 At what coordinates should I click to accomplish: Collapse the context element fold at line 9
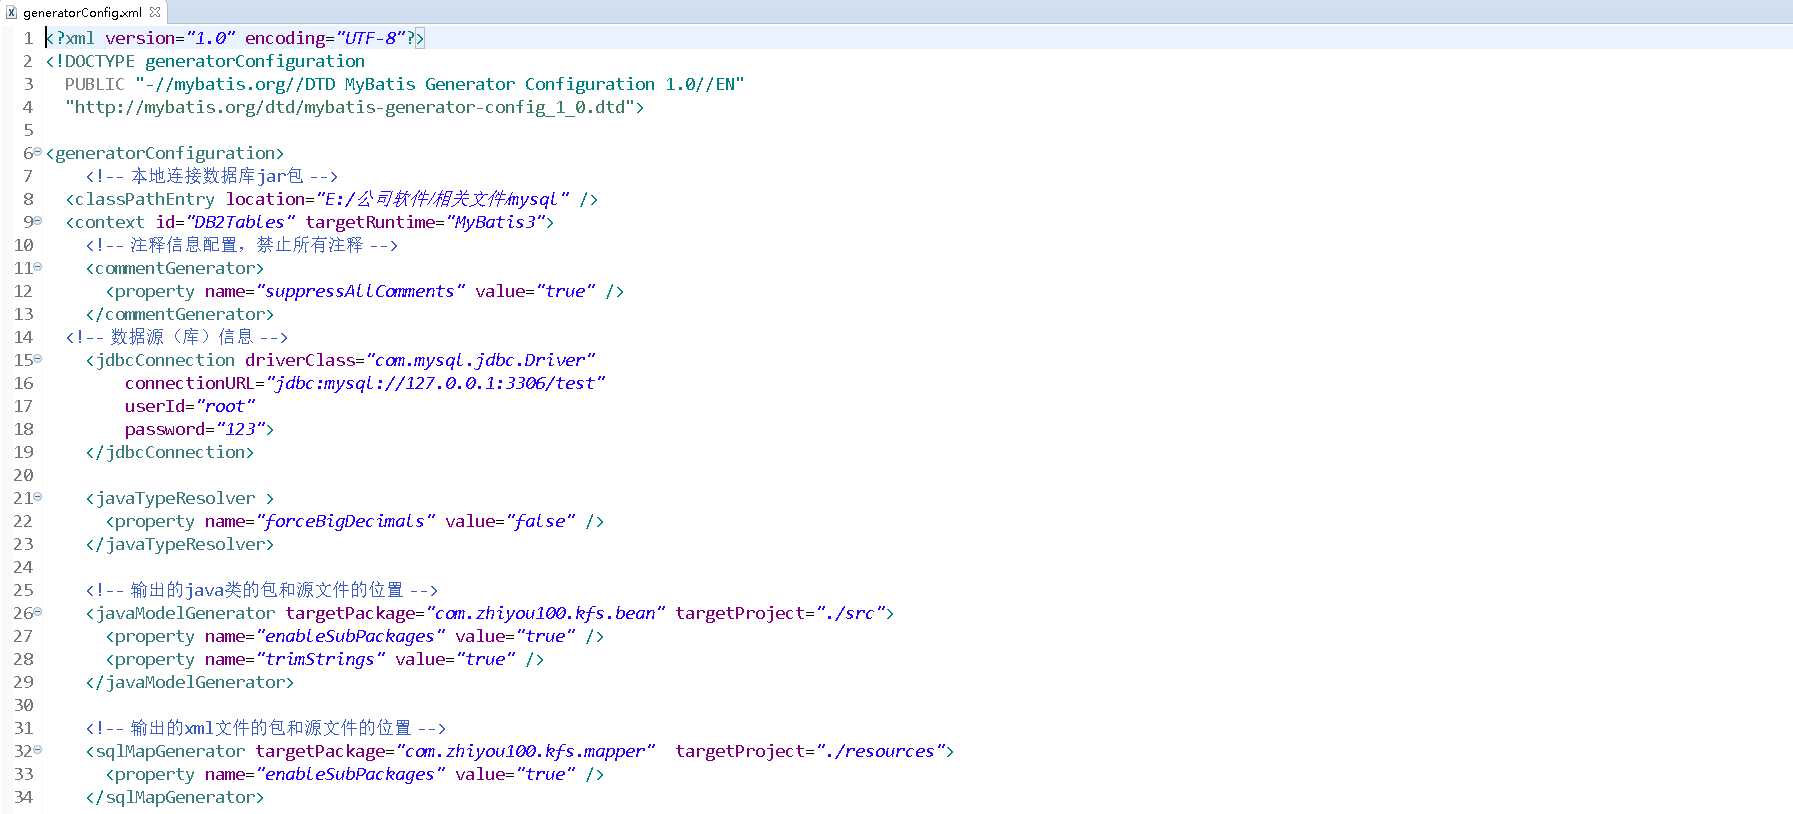click(38, 221)
